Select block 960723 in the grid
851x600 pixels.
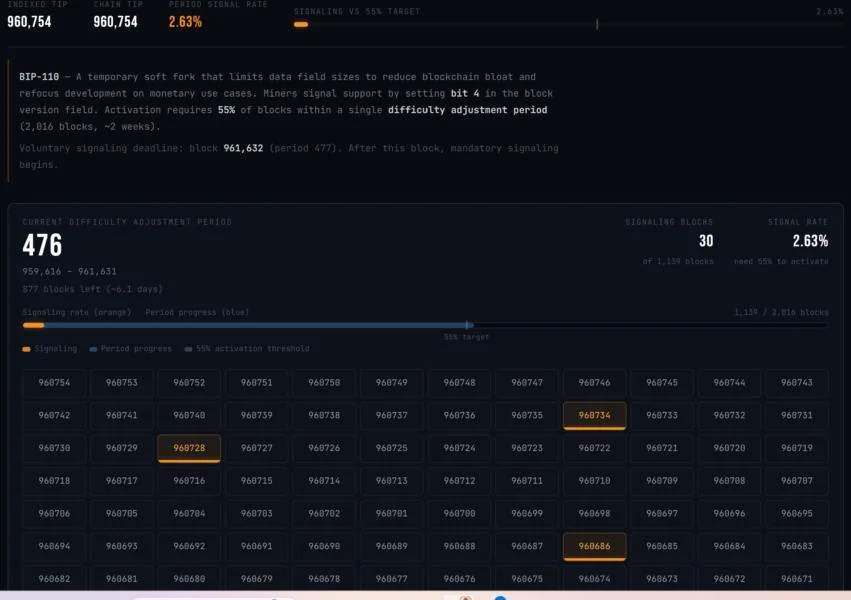527,448
